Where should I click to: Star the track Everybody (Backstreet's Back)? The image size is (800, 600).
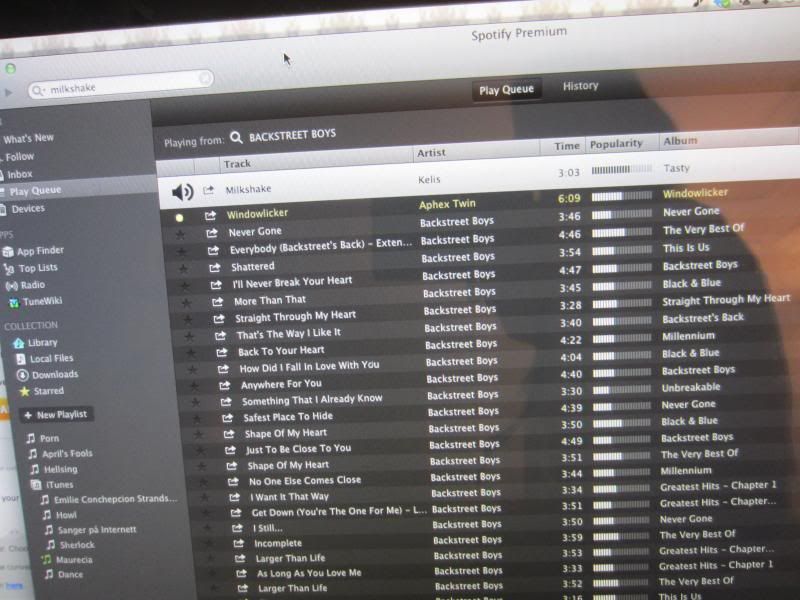pos(182,252)
